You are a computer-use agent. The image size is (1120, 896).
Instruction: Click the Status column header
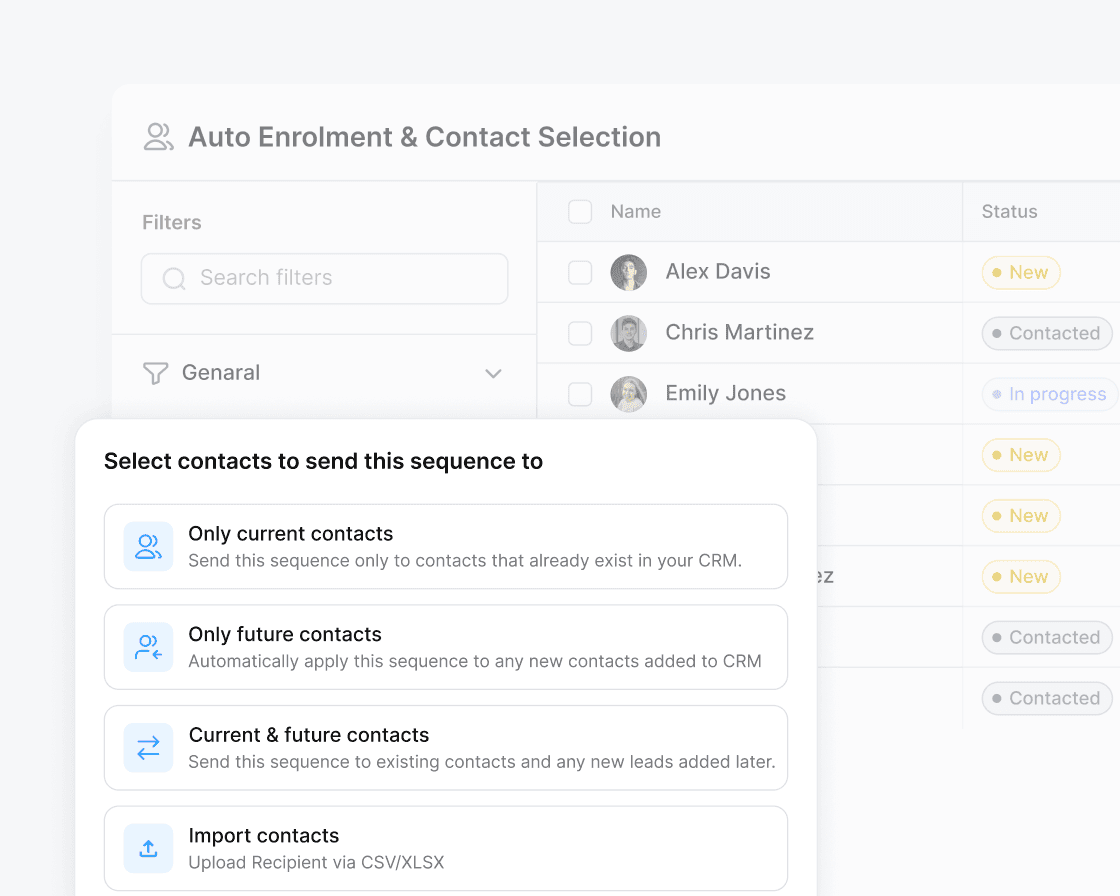tap(1009, 212)
